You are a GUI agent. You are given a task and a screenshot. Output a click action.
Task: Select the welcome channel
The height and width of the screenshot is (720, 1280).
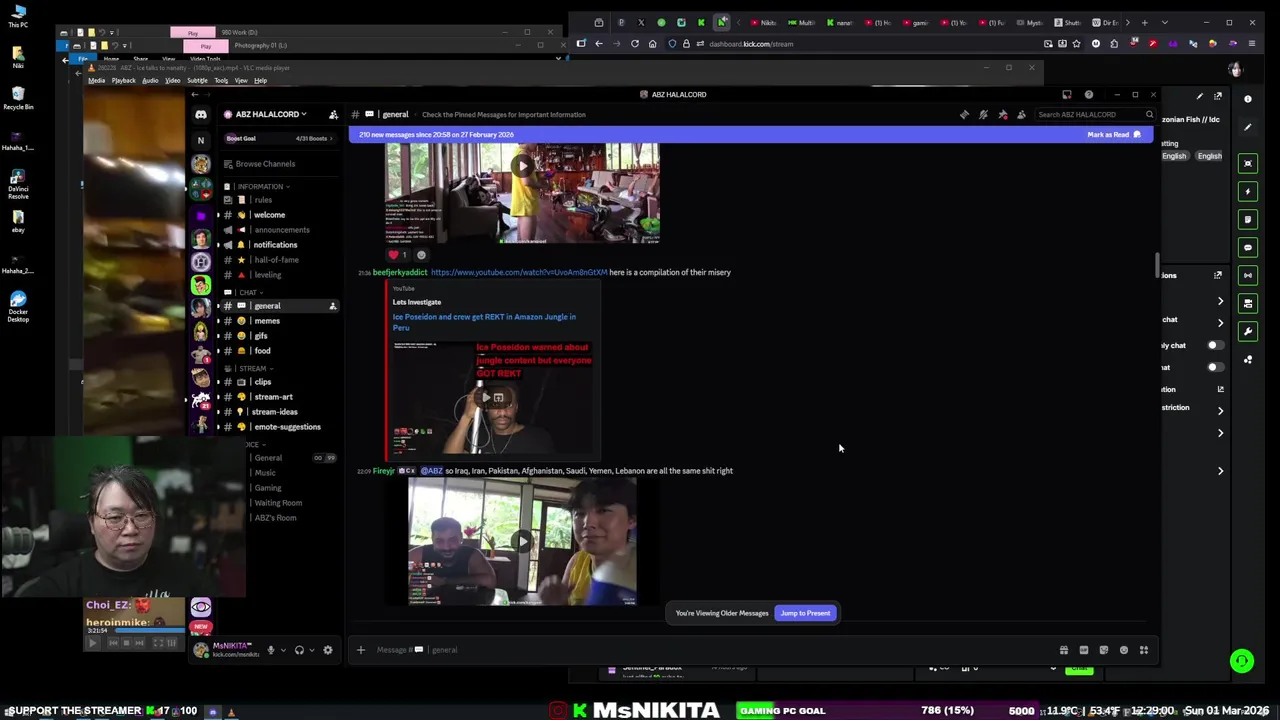[x=269, y=215]
